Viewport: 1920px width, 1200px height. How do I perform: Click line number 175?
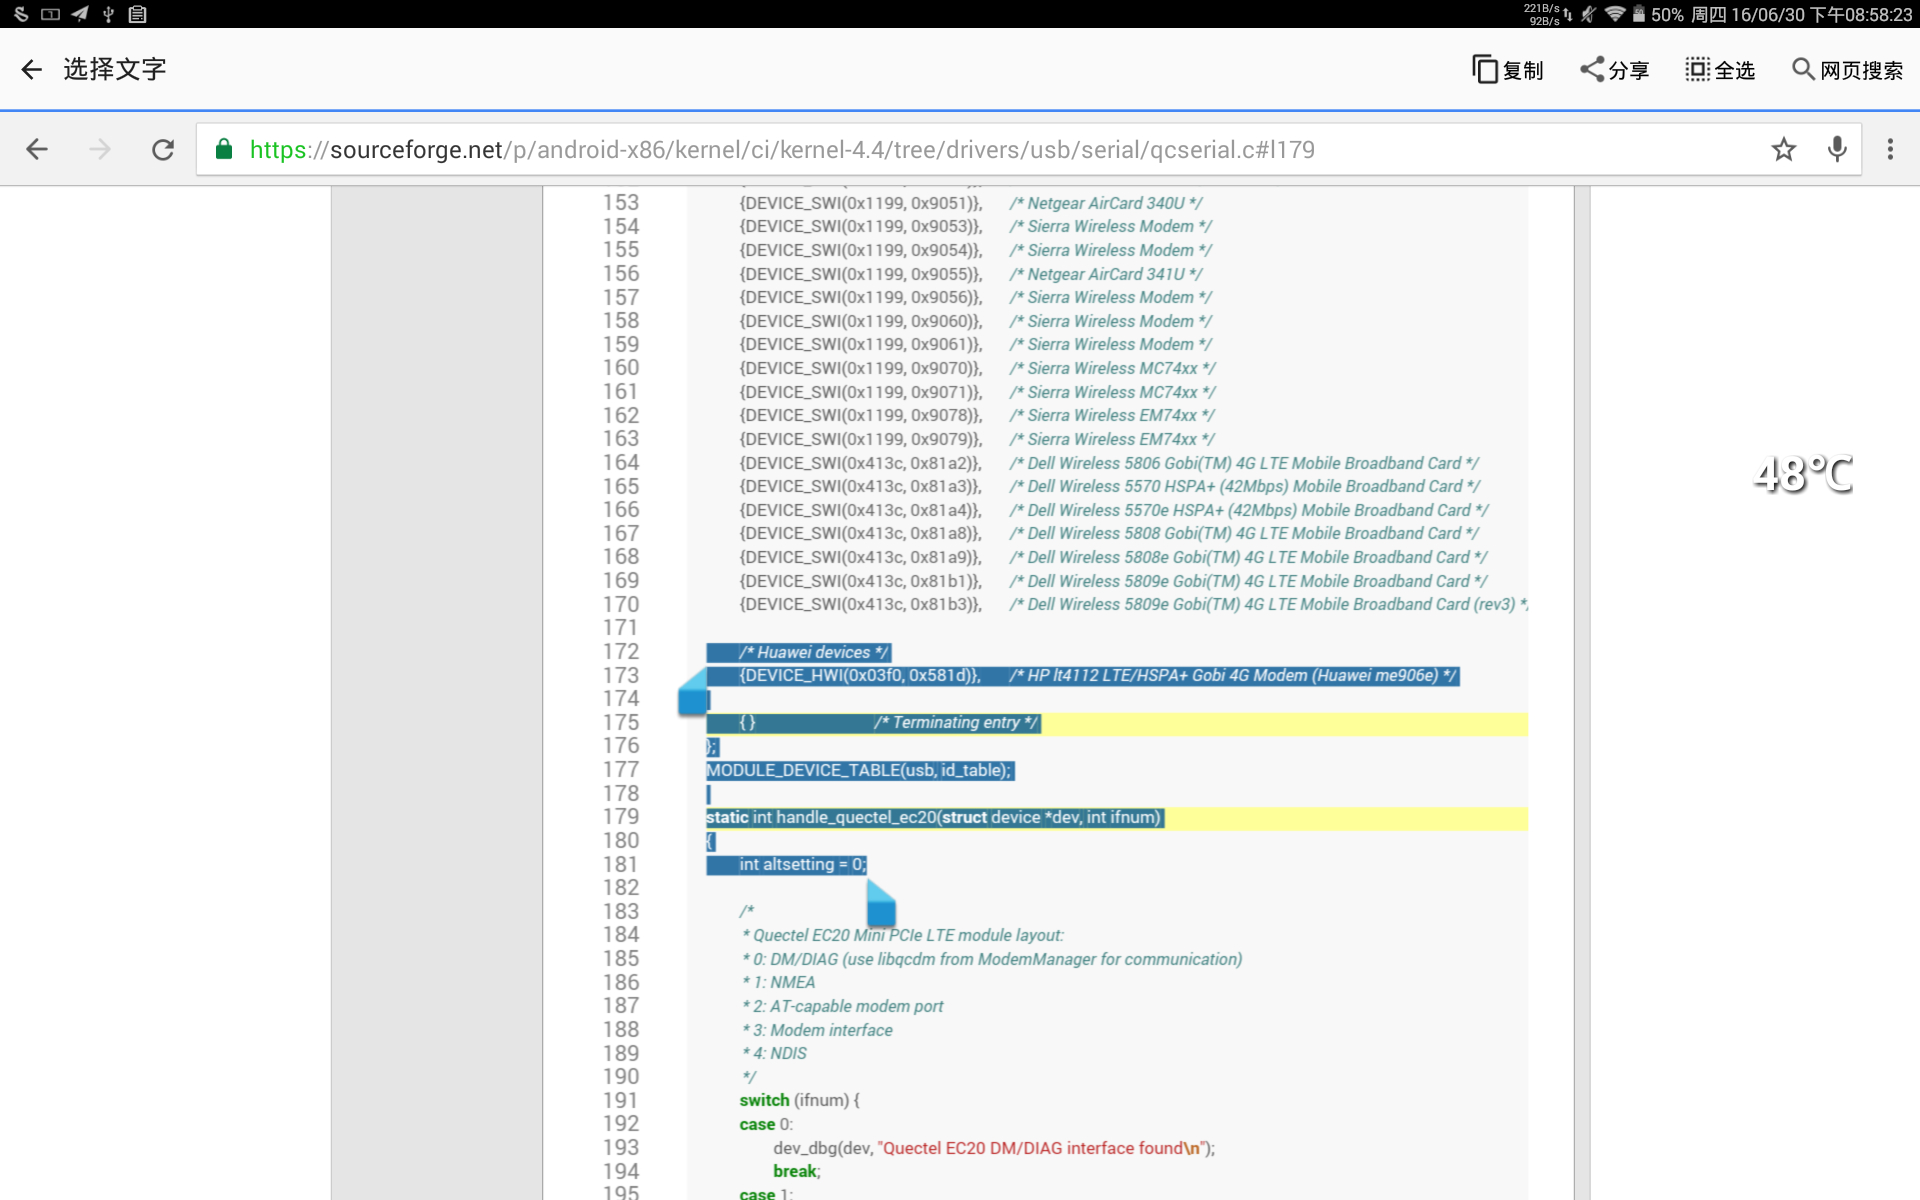tap(621, 722)
